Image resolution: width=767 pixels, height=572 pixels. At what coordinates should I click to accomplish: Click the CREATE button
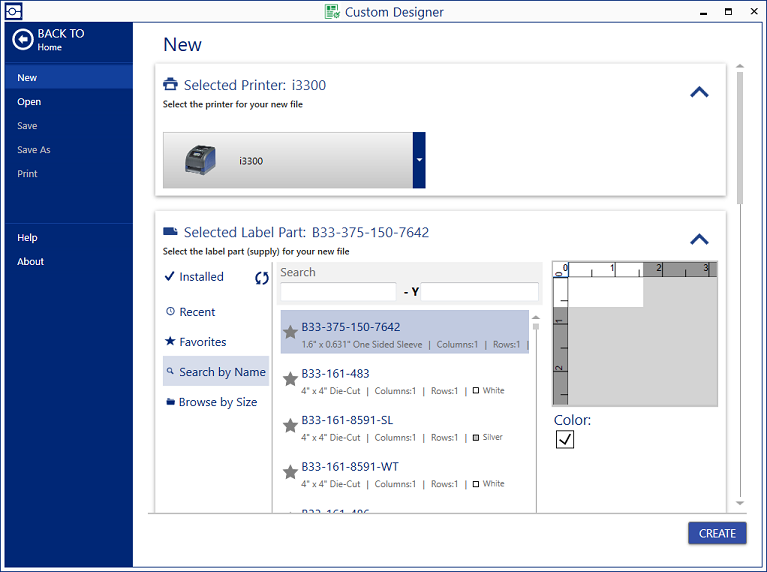717,533
